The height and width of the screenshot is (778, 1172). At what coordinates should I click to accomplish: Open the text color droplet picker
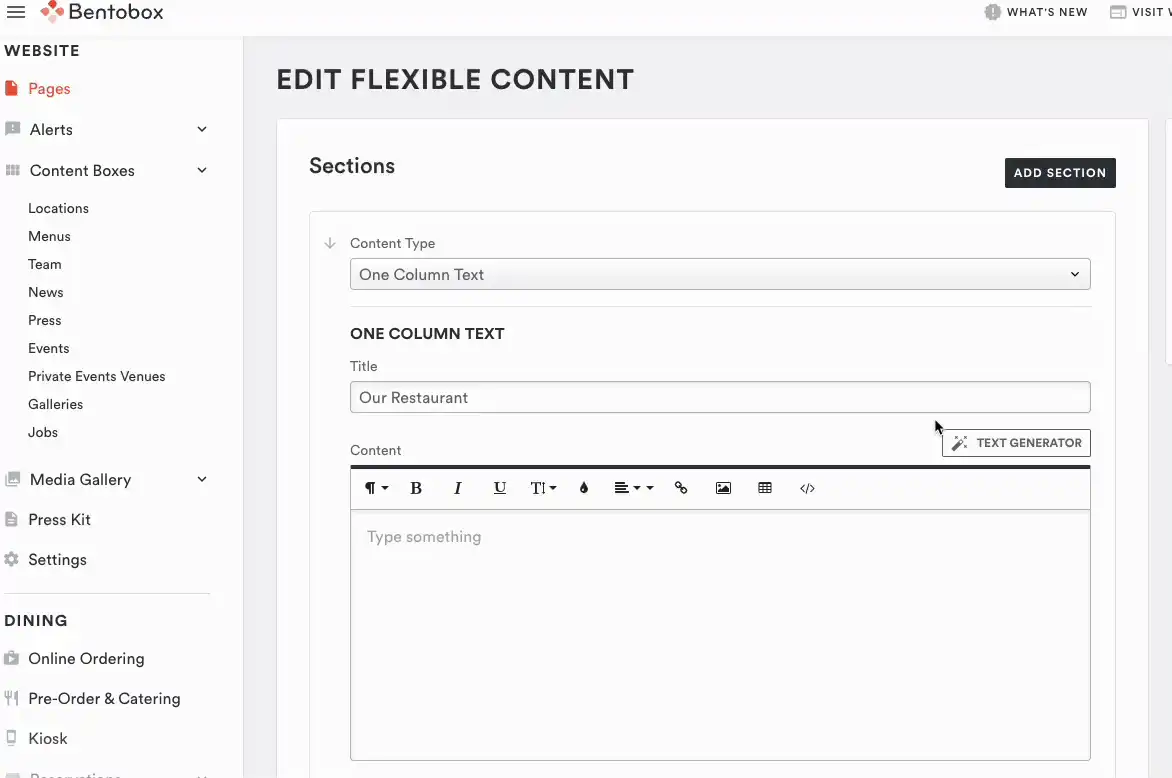(x=584, y=488)
